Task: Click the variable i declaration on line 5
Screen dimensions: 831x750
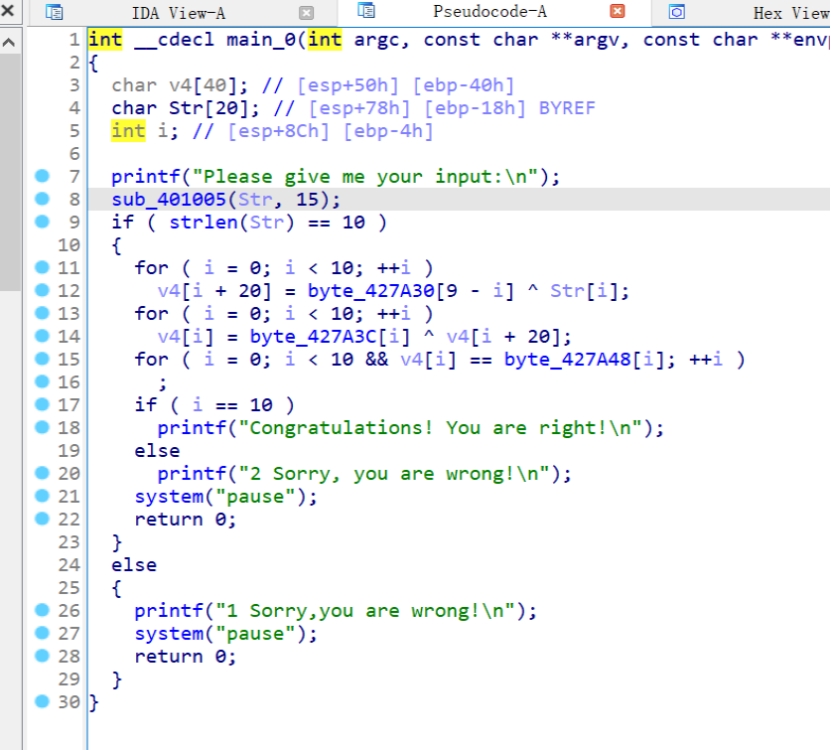Action: click(x=145, y=131)
